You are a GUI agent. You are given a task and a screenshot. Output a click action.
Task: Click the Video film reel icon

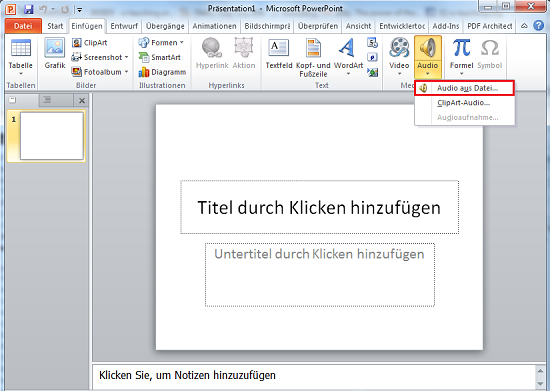[x=399, y=48]
